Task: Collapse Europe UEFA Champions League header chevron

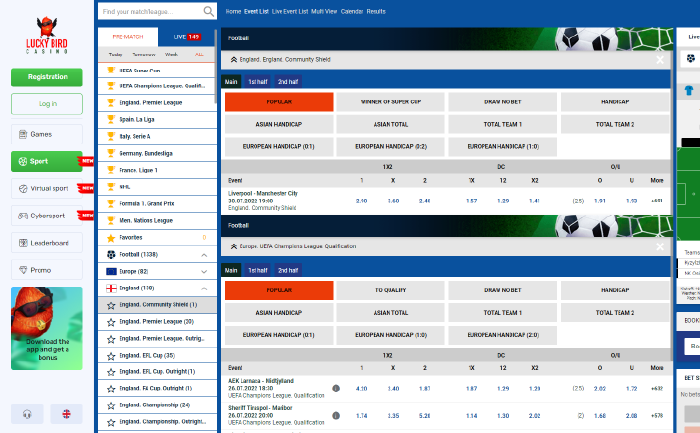Action: [x=233, y=246]
